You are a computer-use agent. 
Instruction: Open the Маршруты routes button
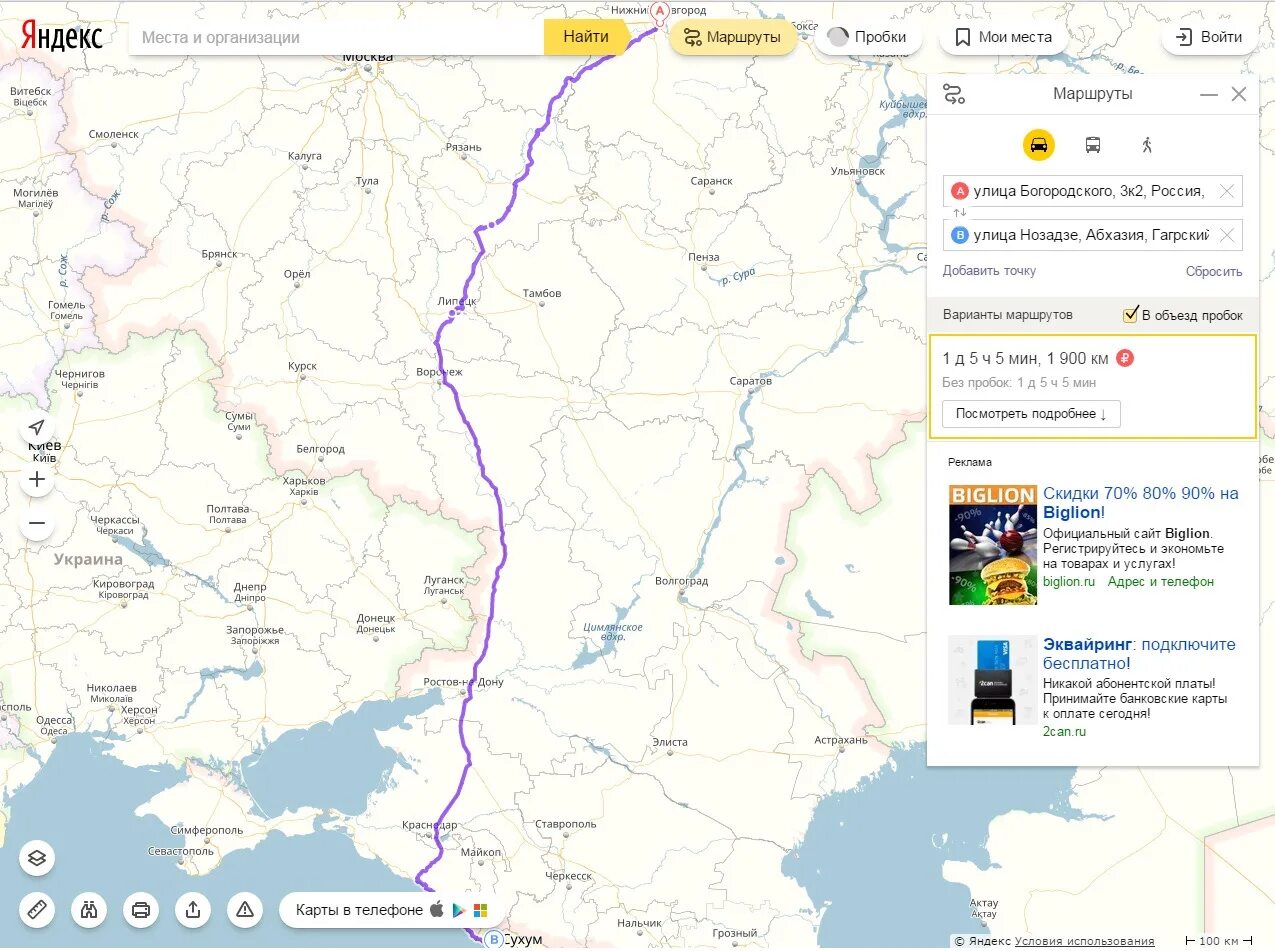coord(732,37)
